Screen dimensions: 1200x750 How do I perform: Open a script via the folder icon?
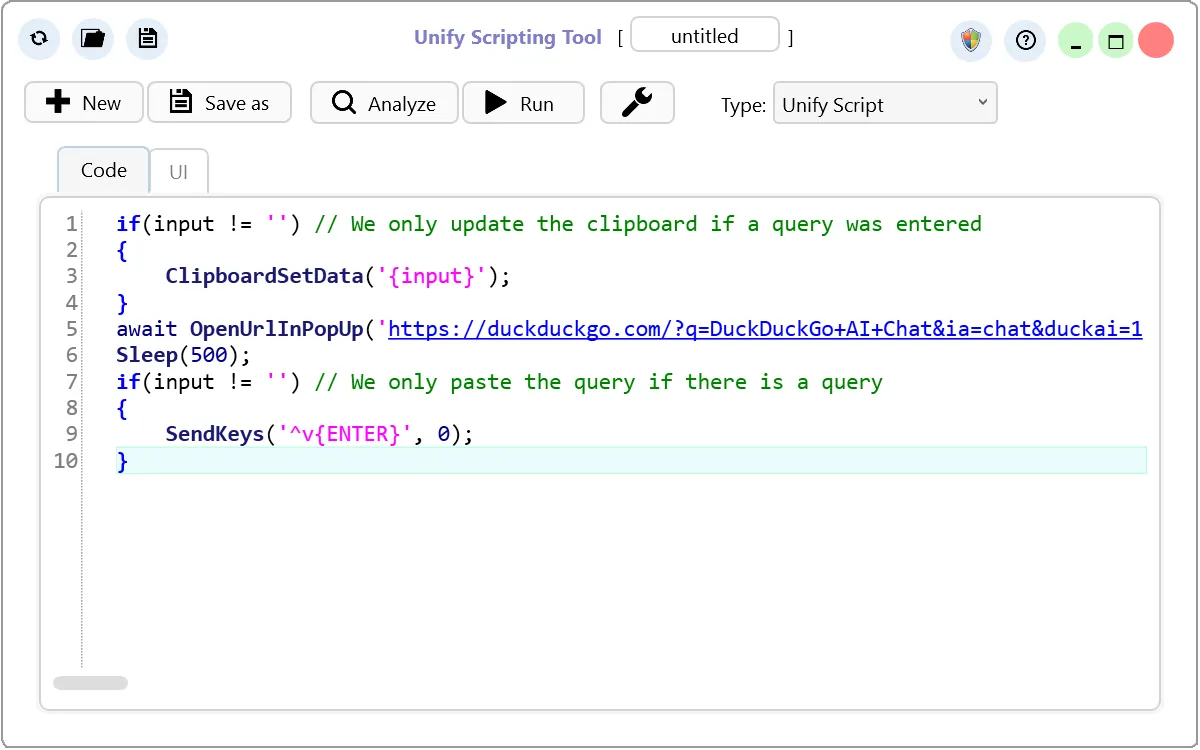coord(93,39)
